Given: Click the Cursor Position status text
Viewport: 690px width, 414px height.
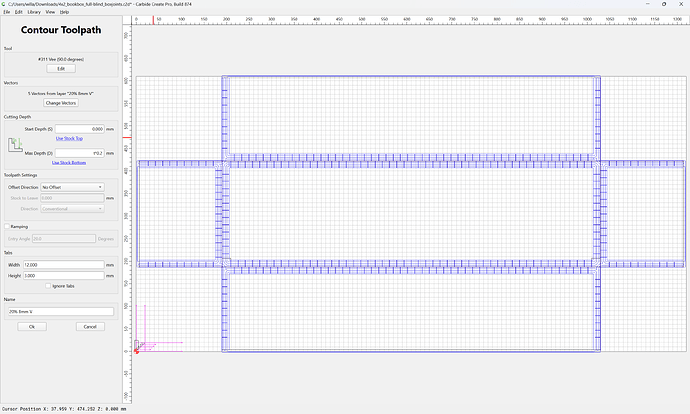Looking at the screenshot, I should [64, 409].
